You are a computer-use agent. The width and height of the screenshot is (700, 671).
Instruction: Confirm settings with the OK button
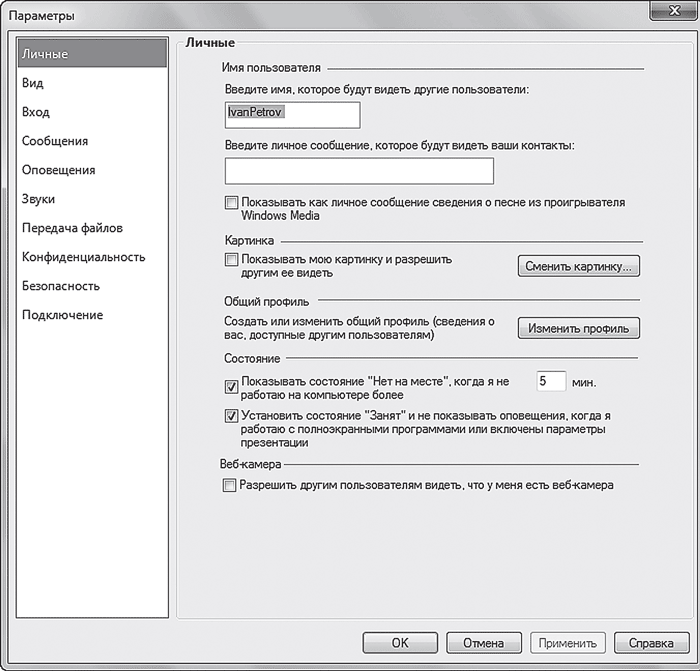pyautogui.click(x=399, y=643)
